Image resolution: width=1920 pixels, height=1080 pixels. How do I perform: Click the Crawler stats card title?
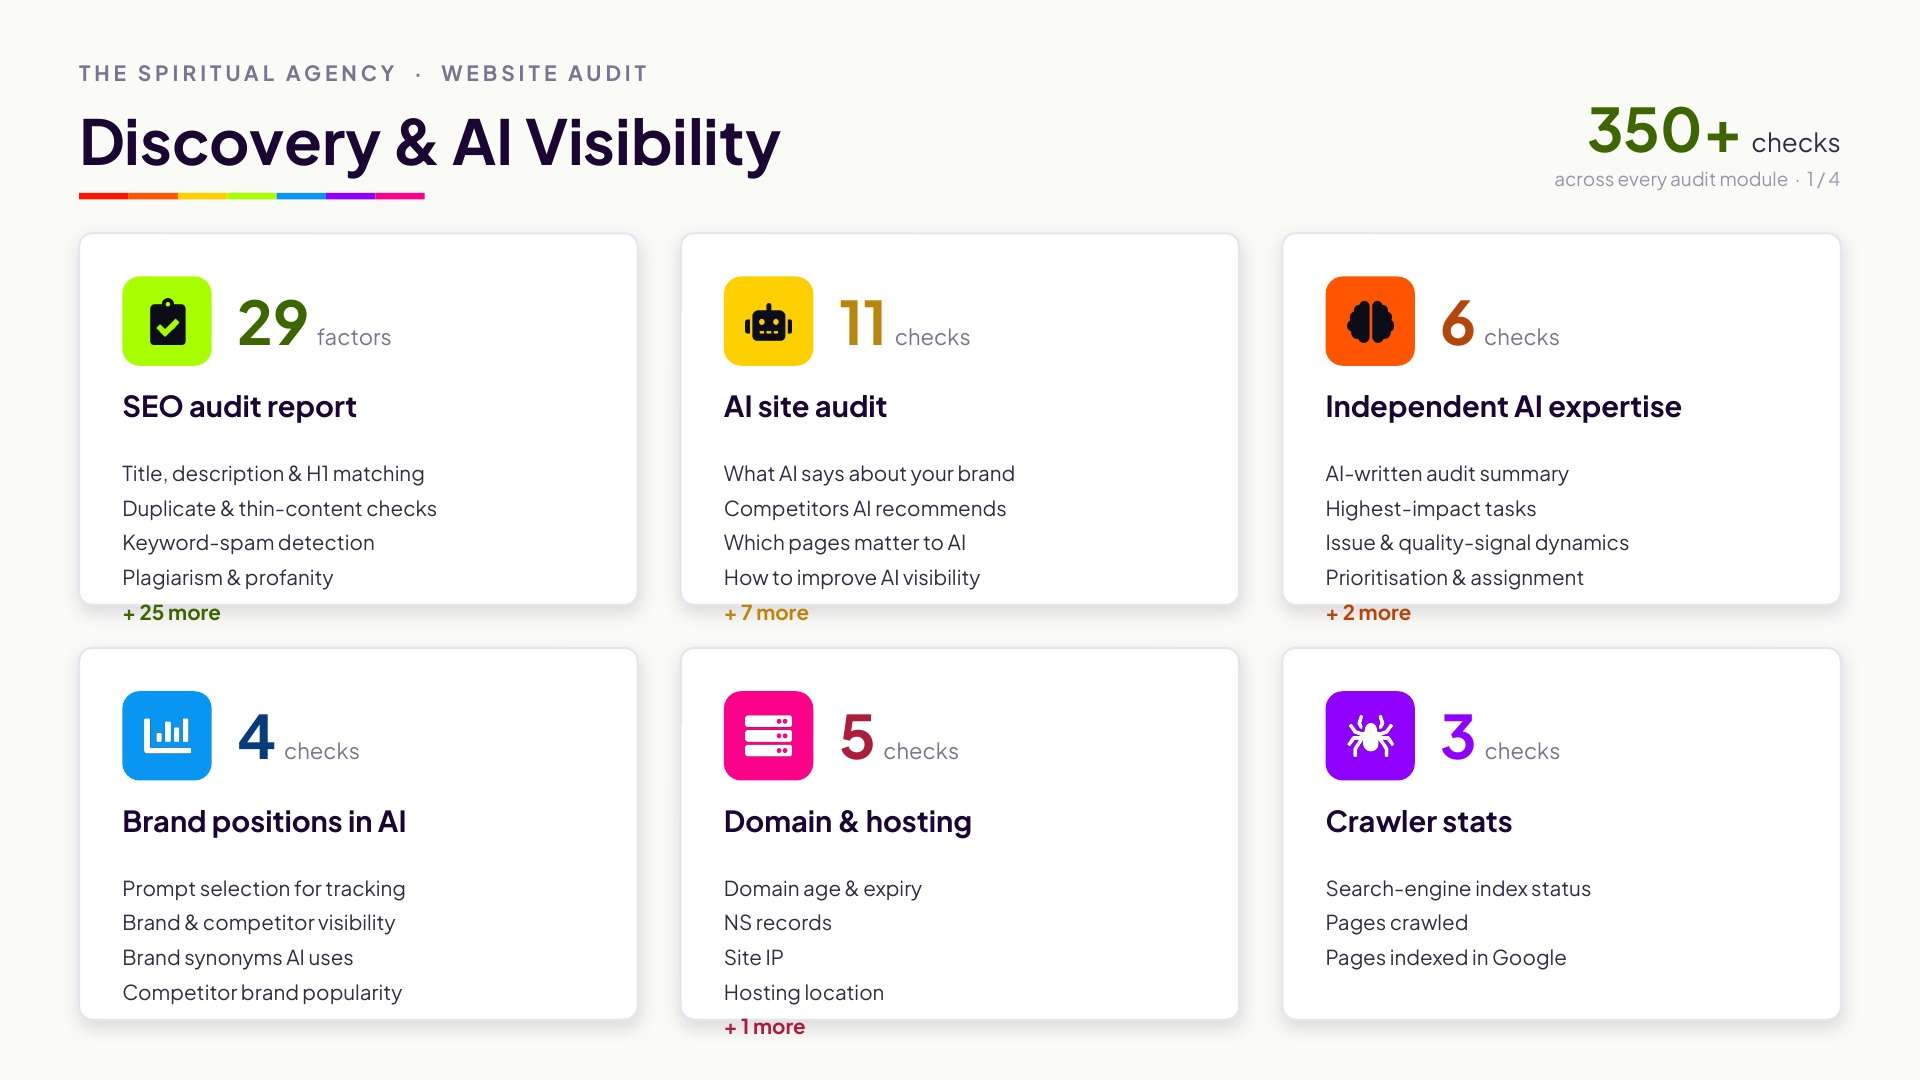pos(1418,822)
